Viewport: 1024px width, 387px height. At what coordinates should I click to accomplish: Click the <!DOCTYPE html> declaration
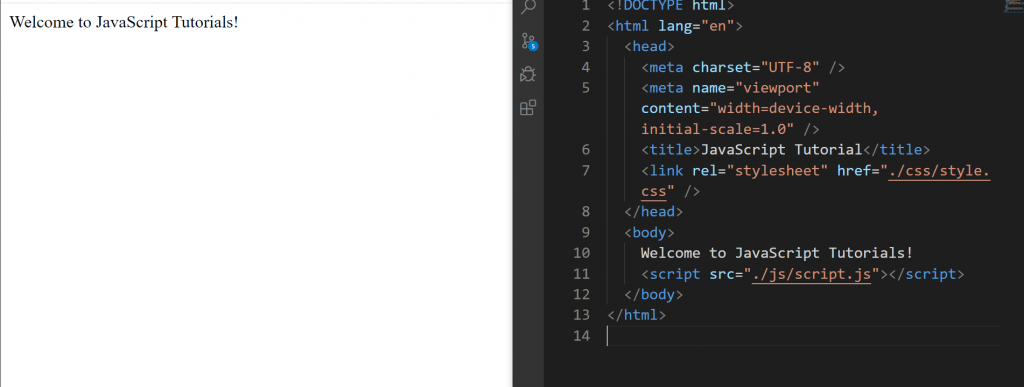coord(671,6)
